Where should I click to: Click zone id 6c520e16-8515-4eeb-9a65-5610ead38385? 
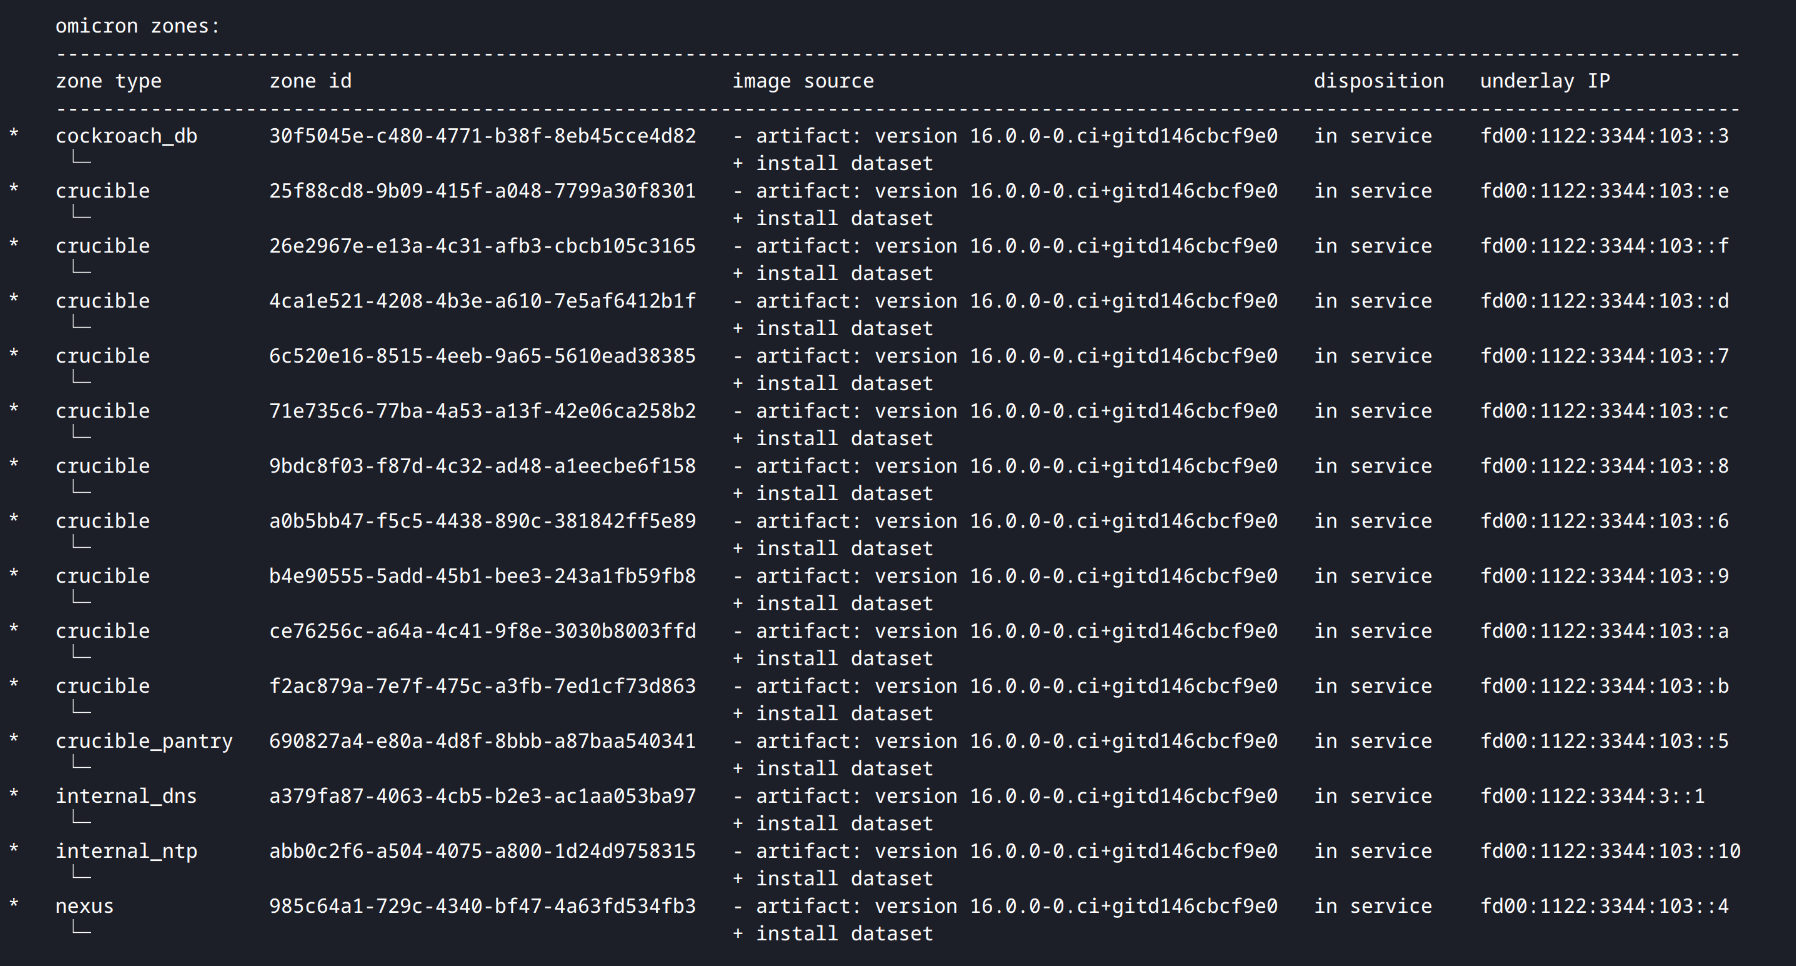[482, 356]
